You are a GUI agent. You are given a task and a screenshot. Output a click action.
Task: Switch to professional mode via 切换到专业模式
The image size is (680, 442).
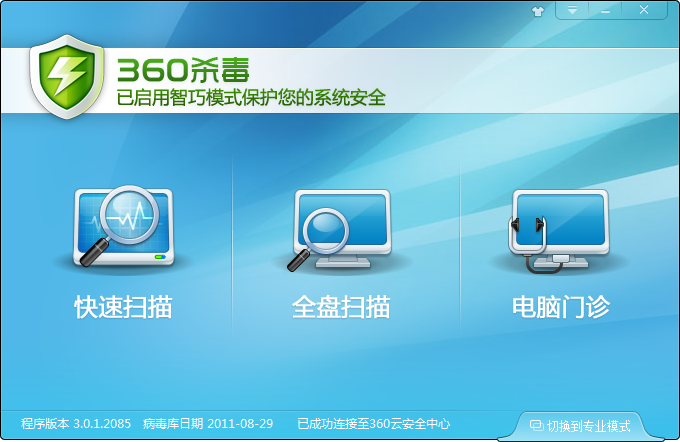click(x=580, y=426)
